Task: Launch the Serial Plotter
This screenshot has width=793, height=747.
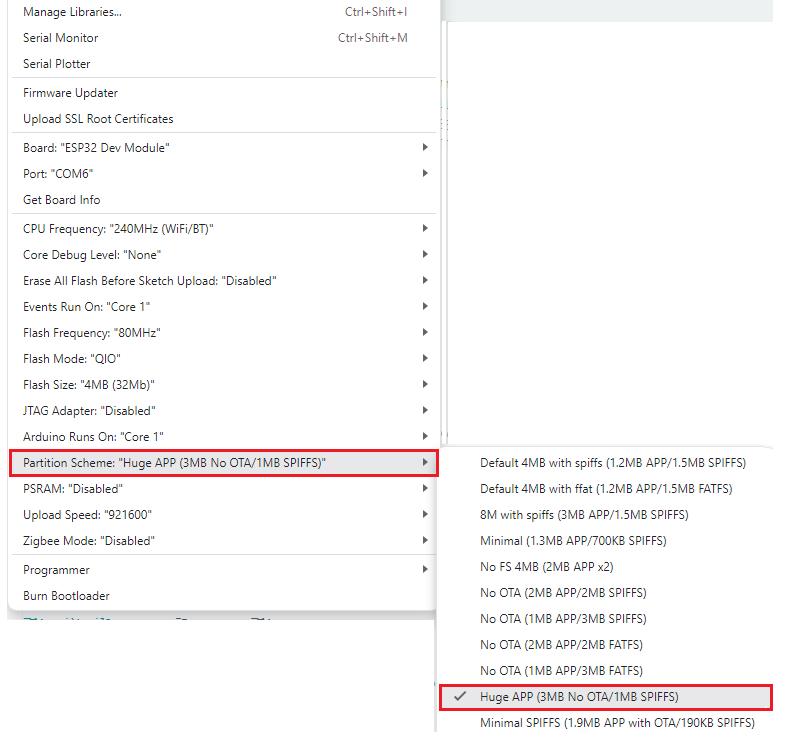Action: 223,64
